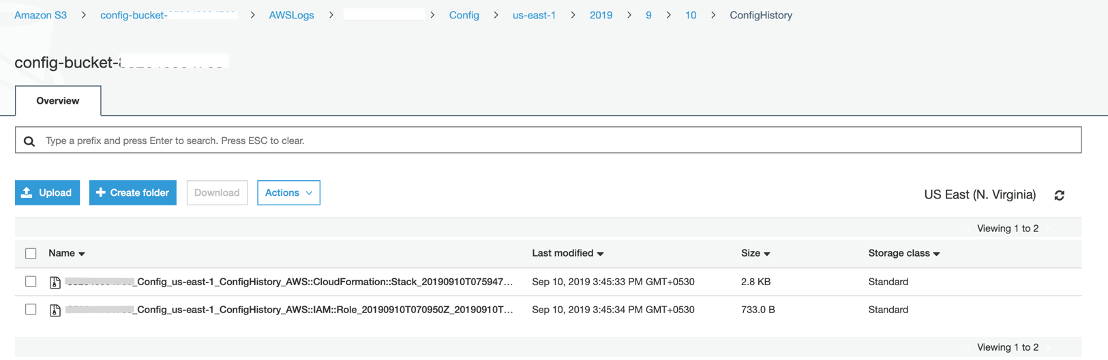1108x360 pixels.
Task: Tick the select-all checkbox in header row
Action: click(30, 253)
